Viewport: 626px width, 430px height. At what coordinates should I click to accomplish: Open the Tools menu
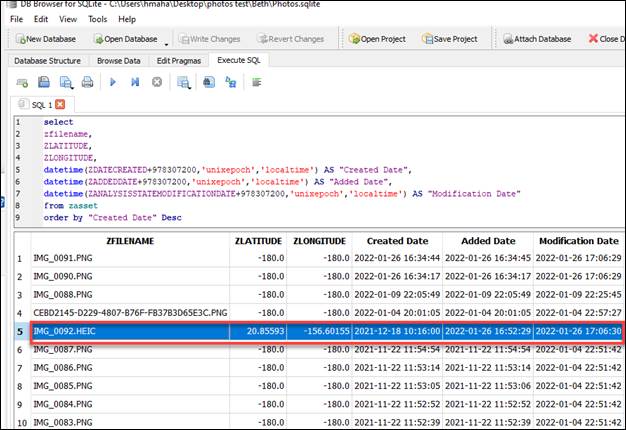pyautogui.click(x=97, y=18)
